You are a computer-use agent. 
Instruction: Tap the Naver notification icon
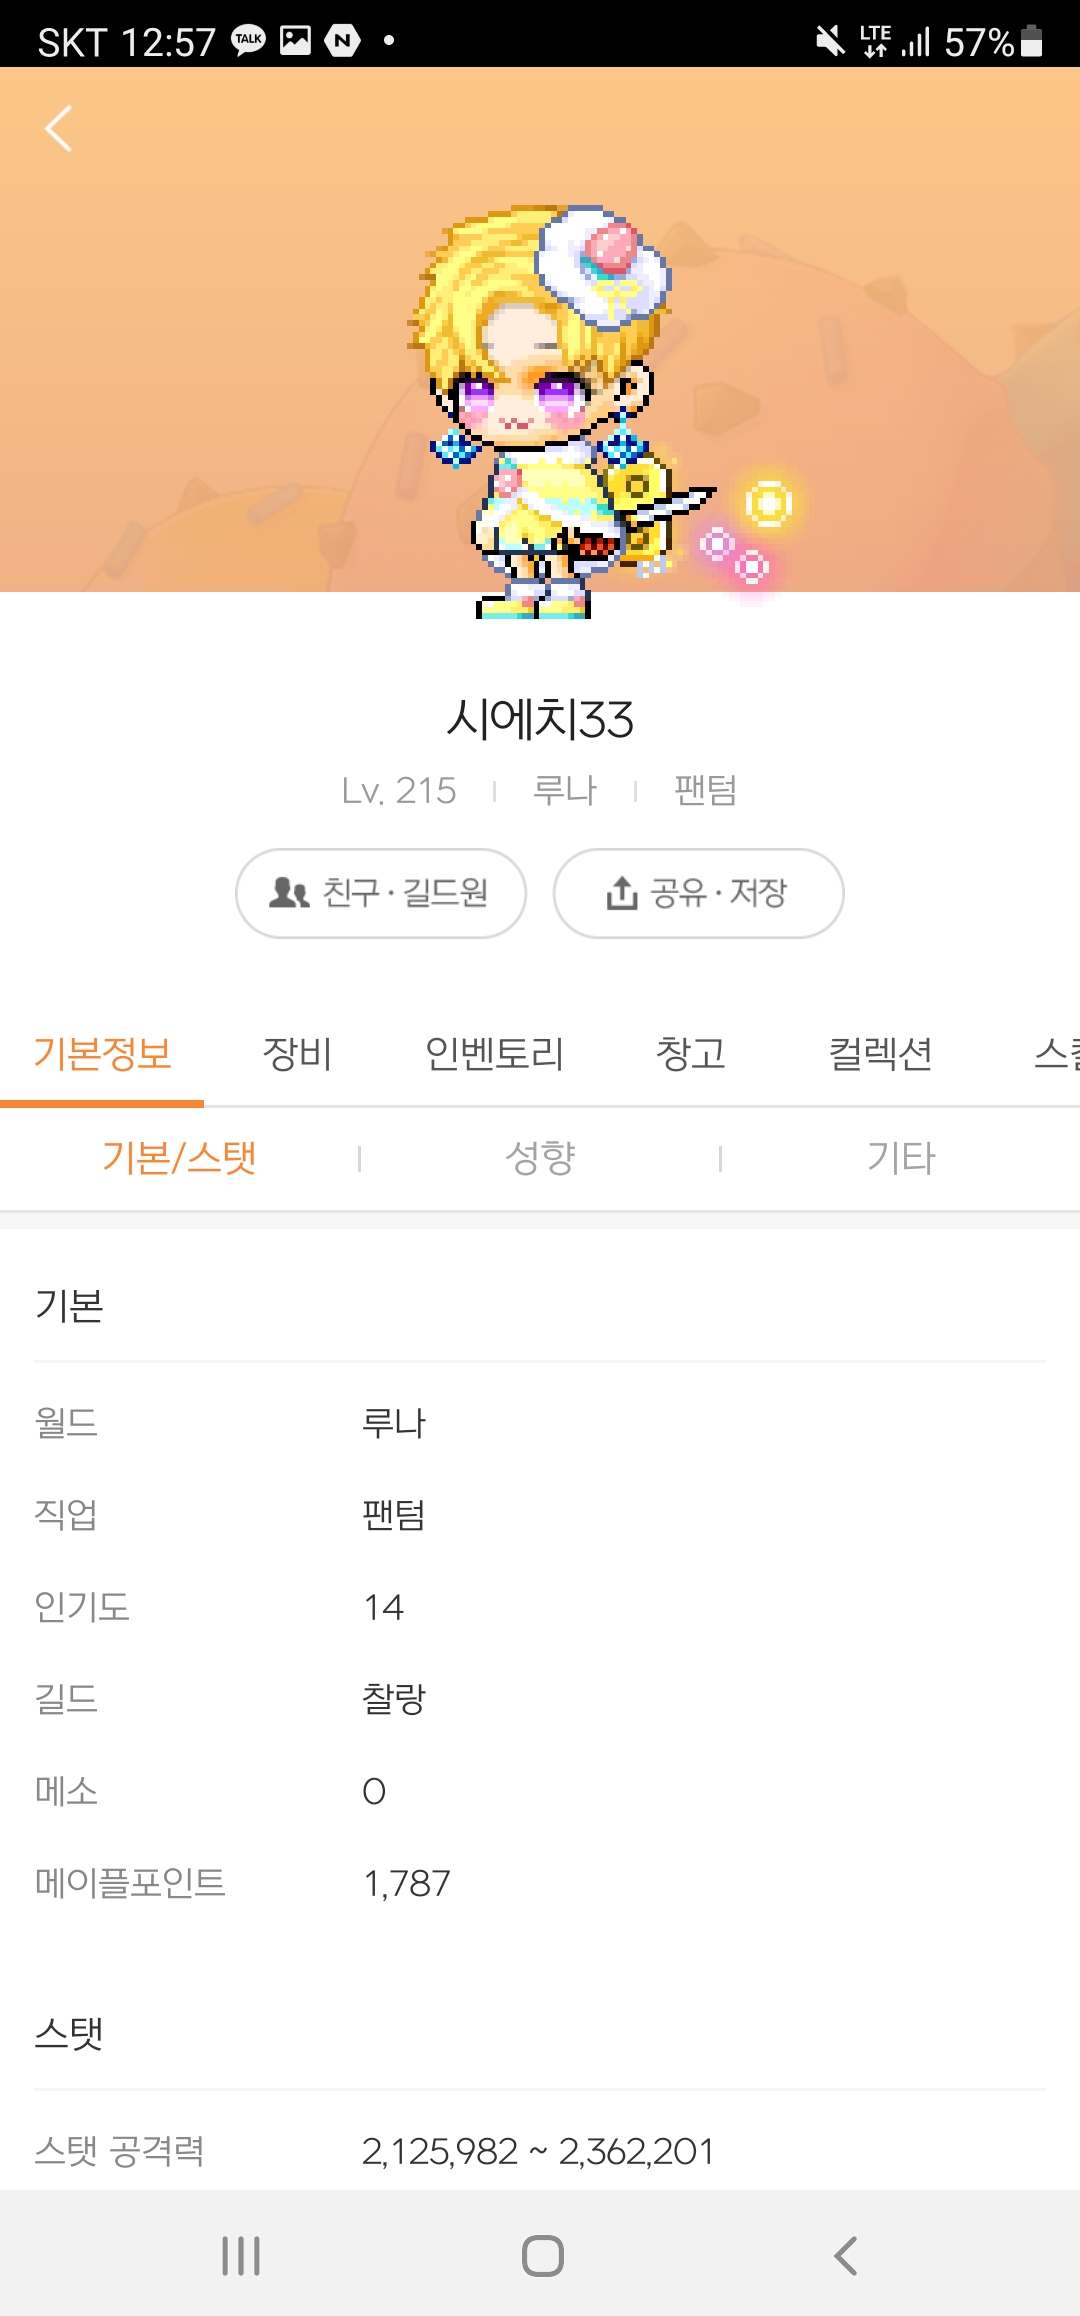click(342, 40)
